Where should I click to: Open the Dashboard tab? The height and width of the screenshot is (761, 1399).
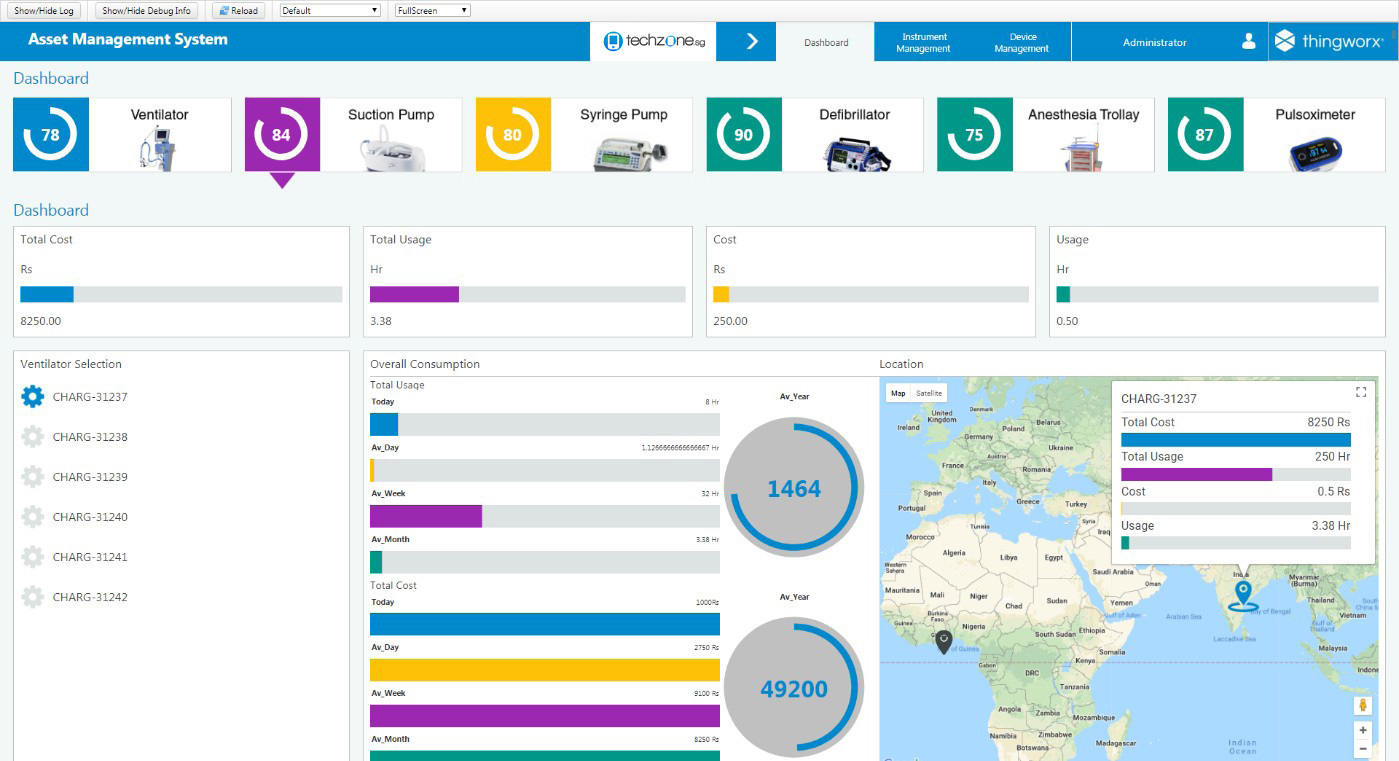click(826, 42)
